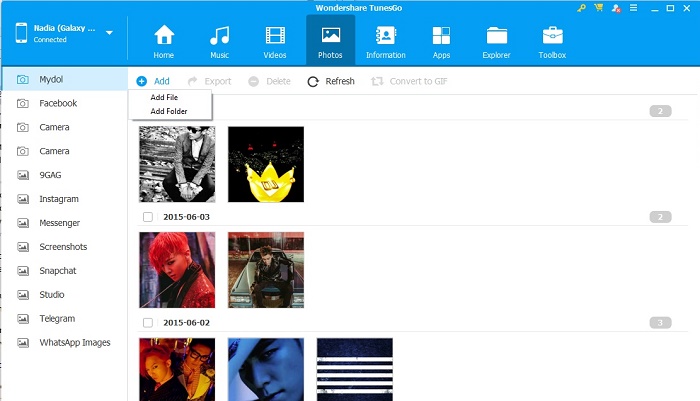Open the Apps section
This screenshot has width=700, height=401.
click(441, 40)
